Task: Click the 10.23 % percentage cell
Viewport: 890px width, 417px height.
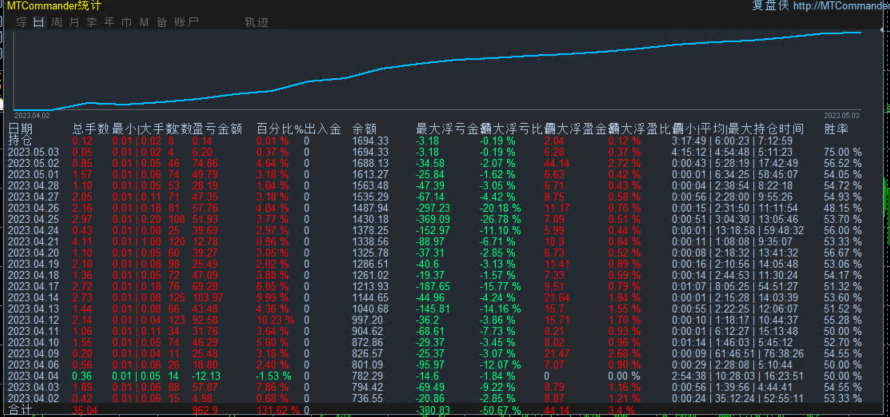Action: tap(275, 320)
